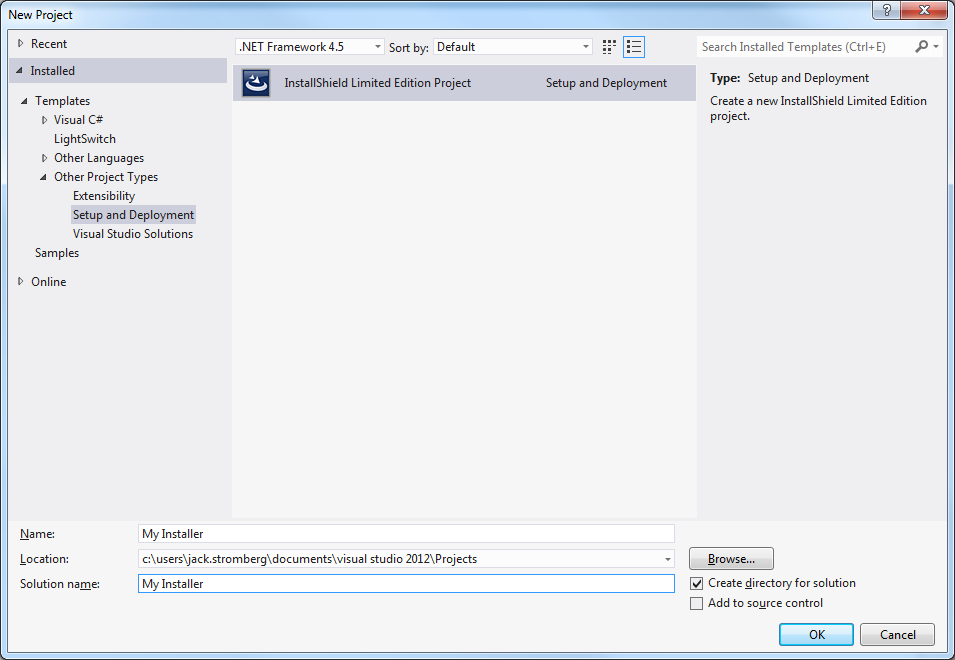Expand the Online section
Screen dimensions: 955x660
click(21, 281)
